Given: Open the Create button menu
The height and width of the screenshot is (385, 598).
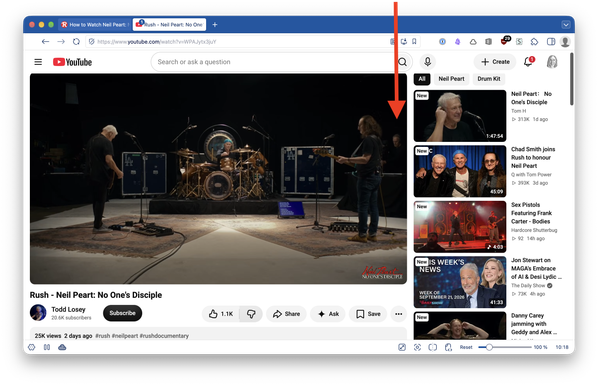Looking at the screenshot, I should (x=495, y=61).
